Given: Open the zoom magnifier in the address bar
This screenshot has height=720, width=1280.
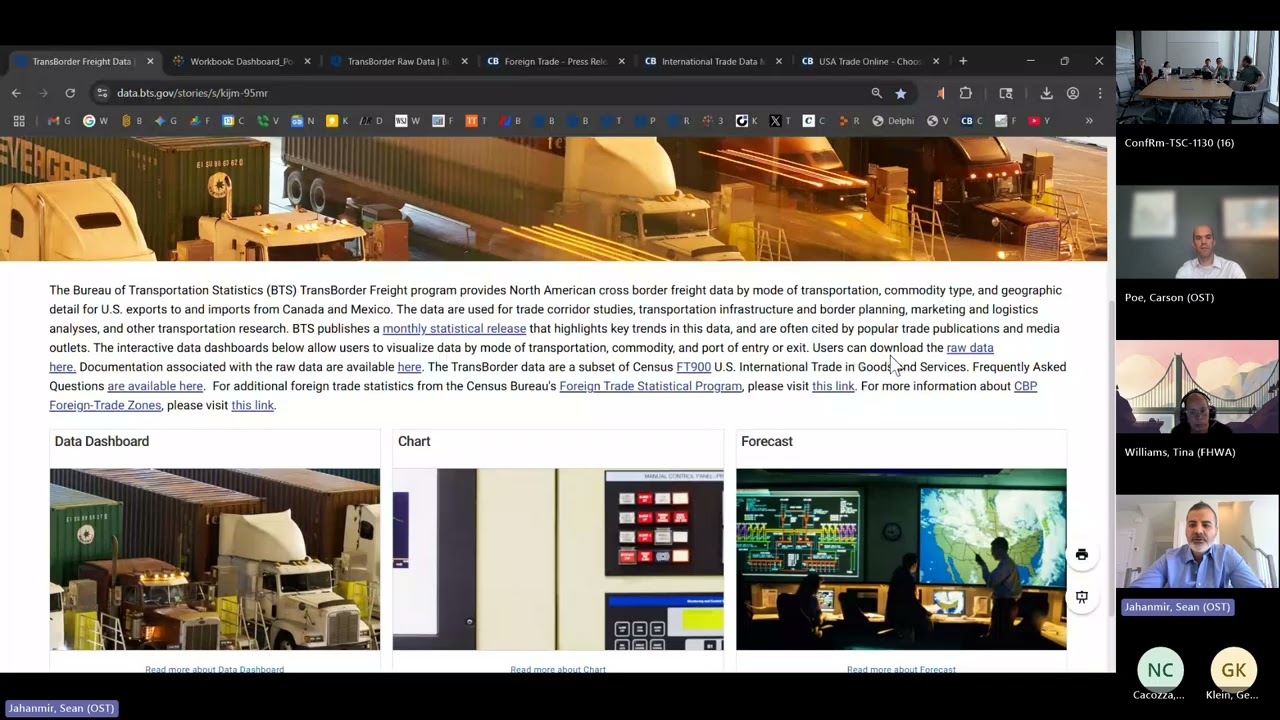Looking at the screenshot, I should click(876, 93).
